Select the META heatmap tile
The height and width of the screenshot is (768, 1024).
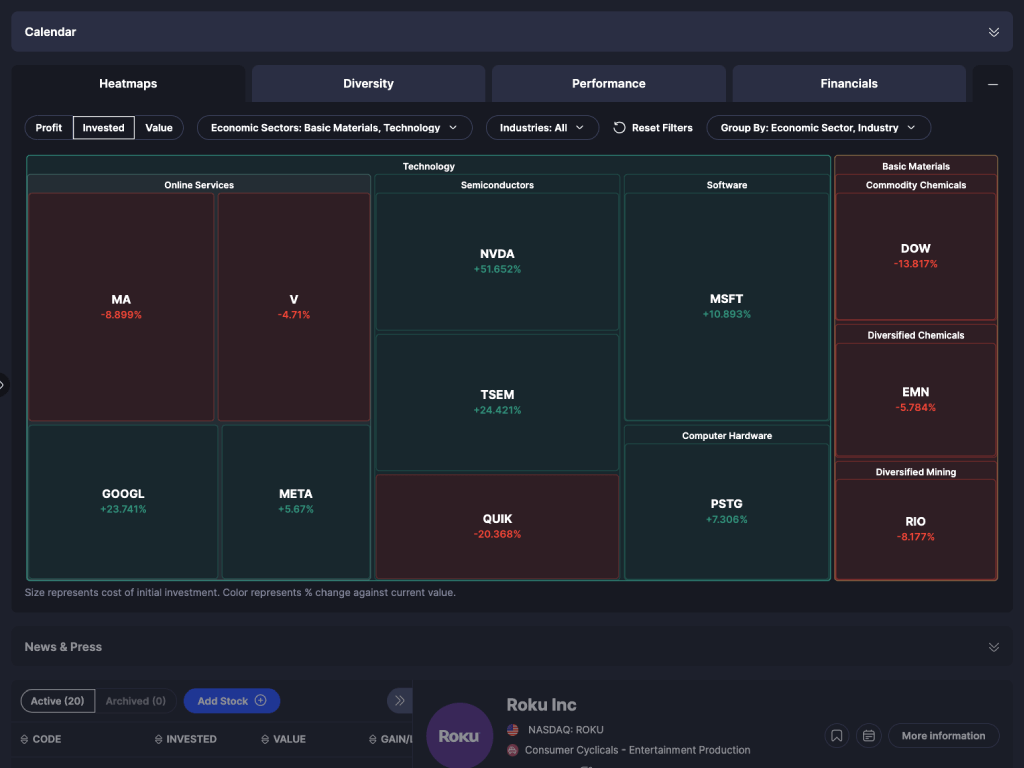tap(296, 501)
